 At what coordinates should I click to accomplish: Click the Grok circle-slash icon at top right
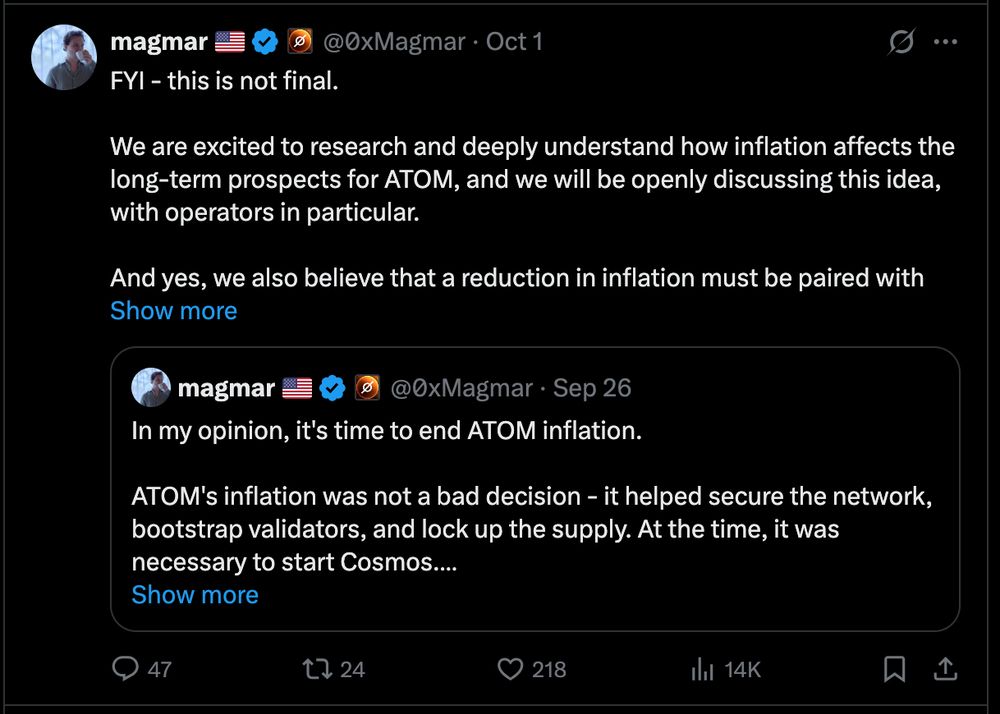900,42
